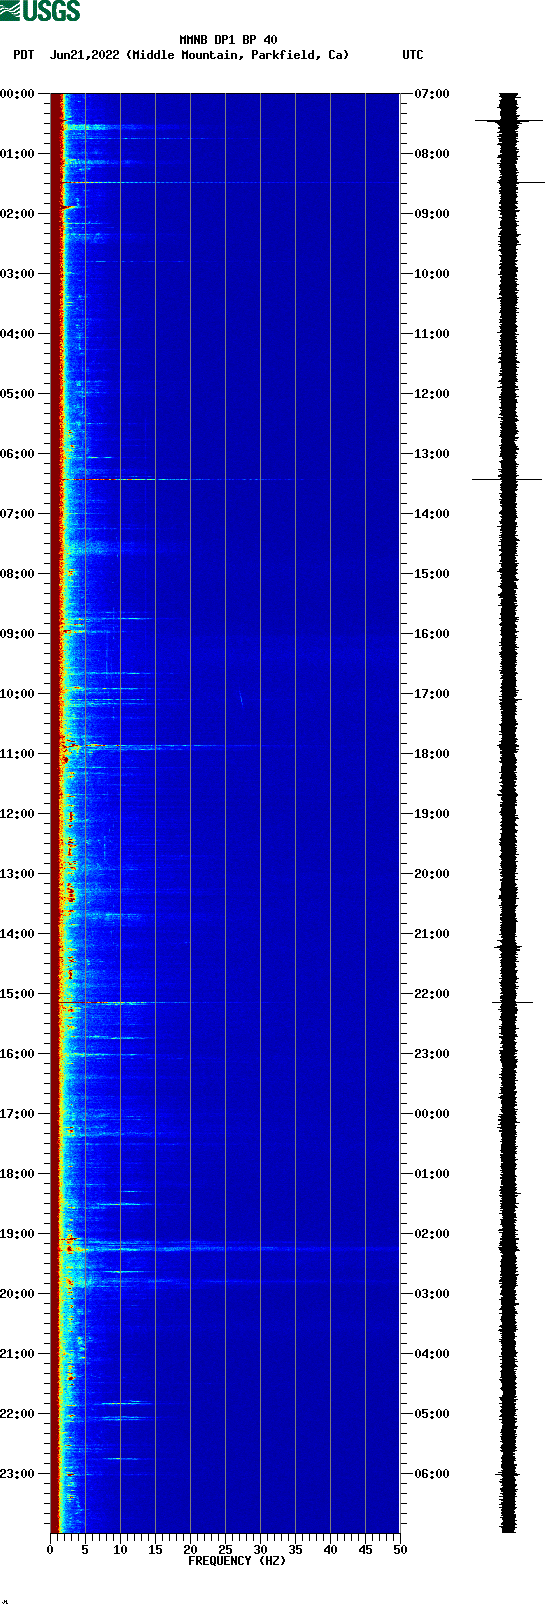This screenshot has width=552, height=1613.
Task: Click the 14:00 PDT time label on left axis
Action: [x=18, y=934]
